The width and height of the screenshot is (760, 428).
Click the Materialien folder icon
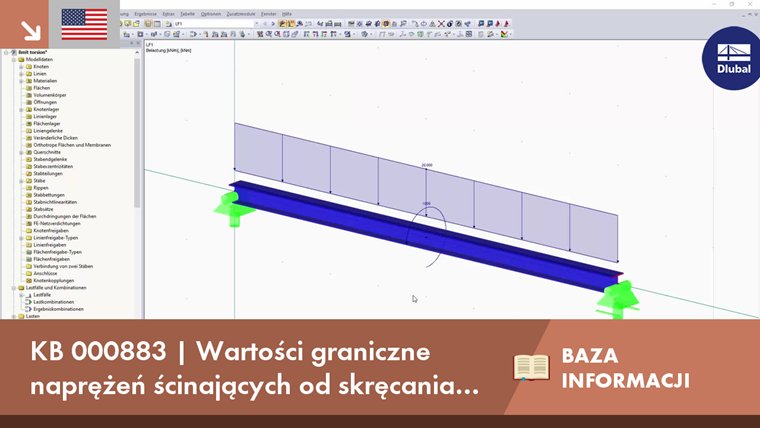29,81
